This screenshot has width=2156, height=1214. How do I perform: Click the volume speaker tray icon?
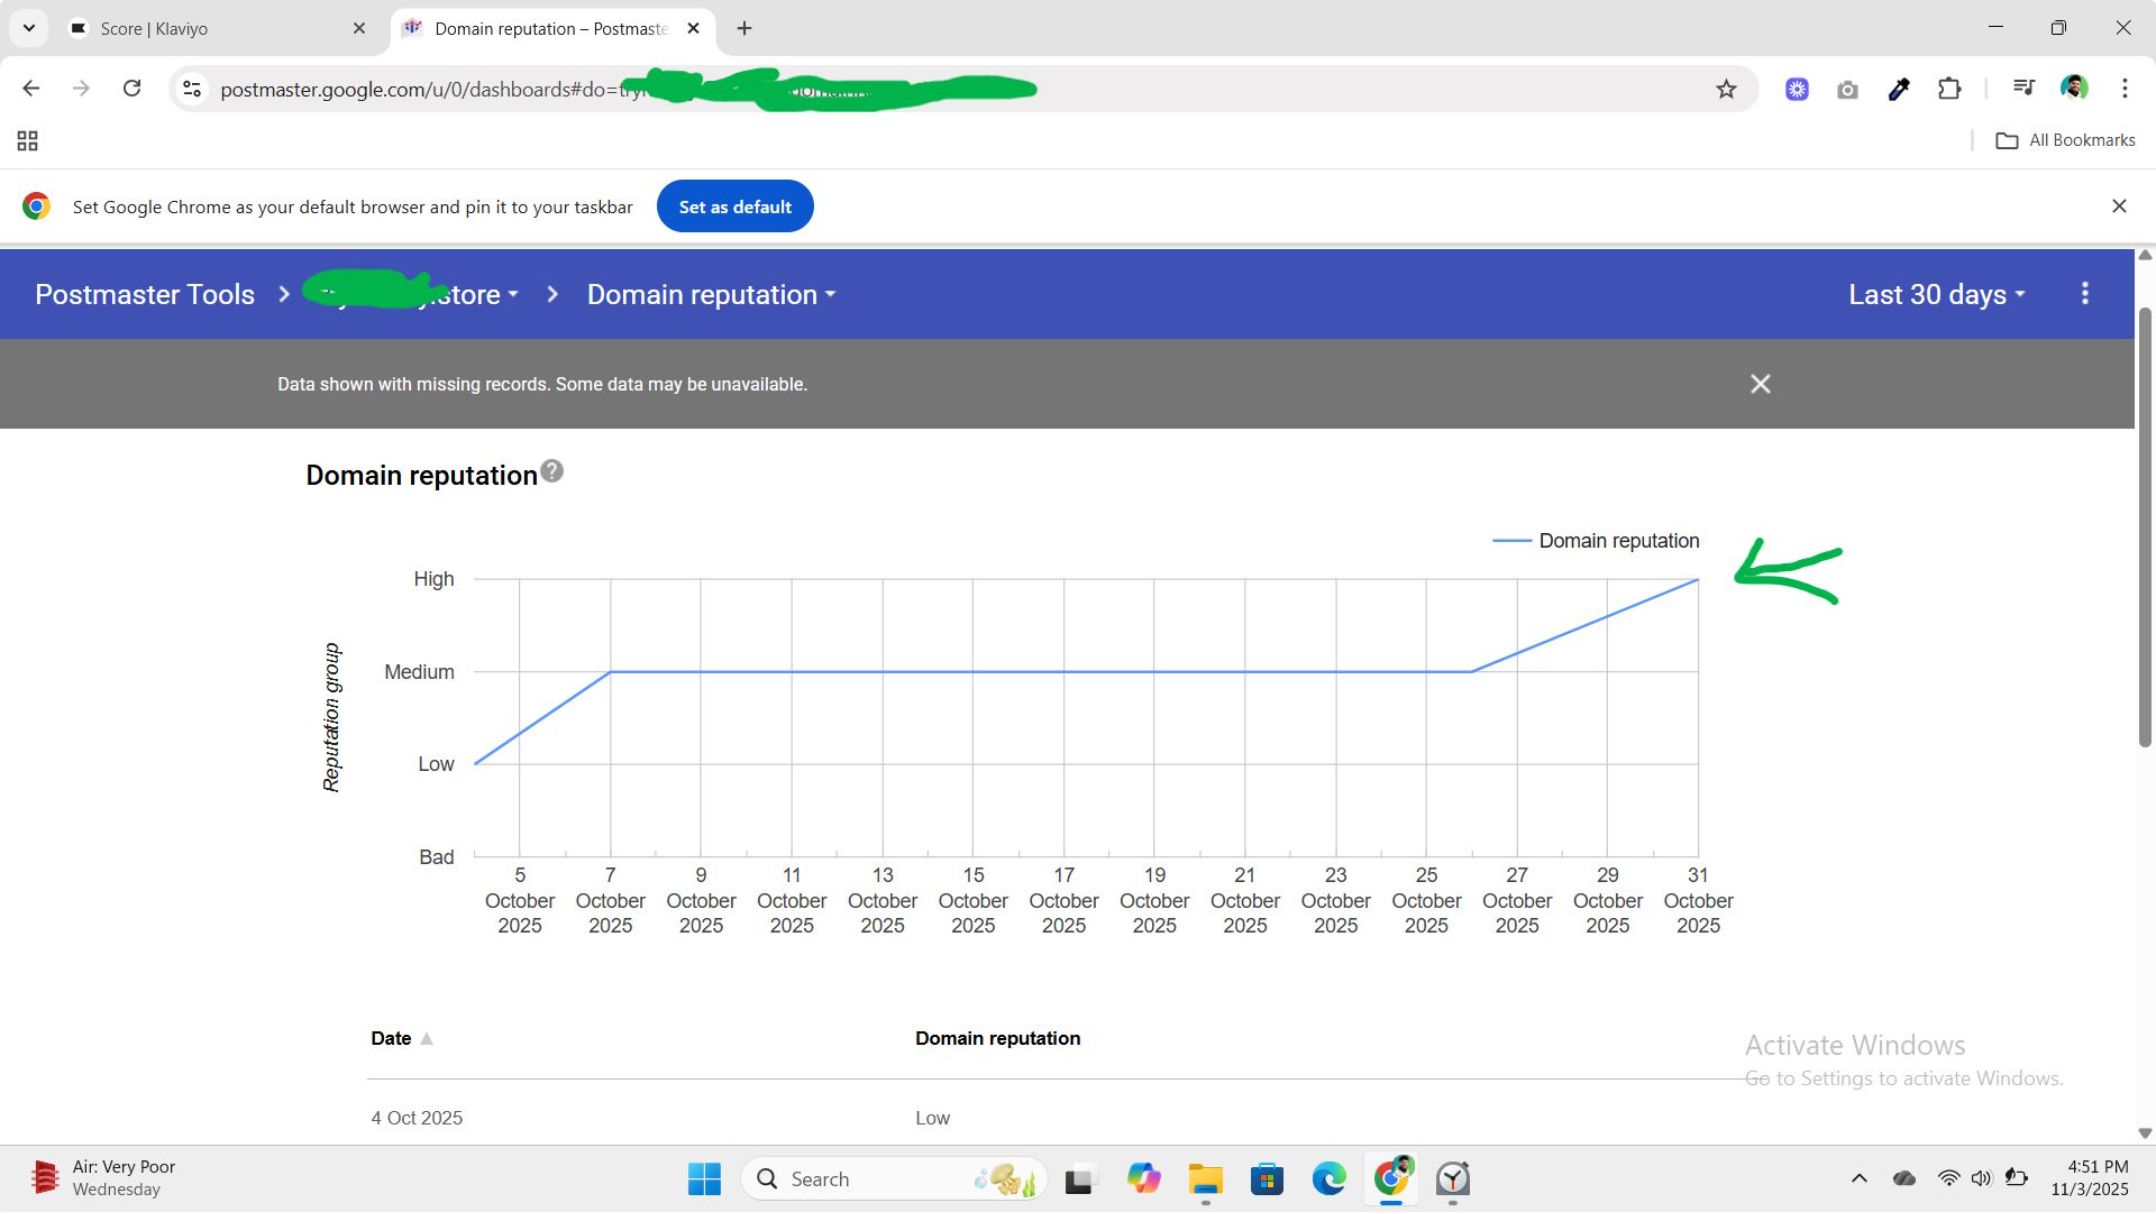coord(1981,1178)
